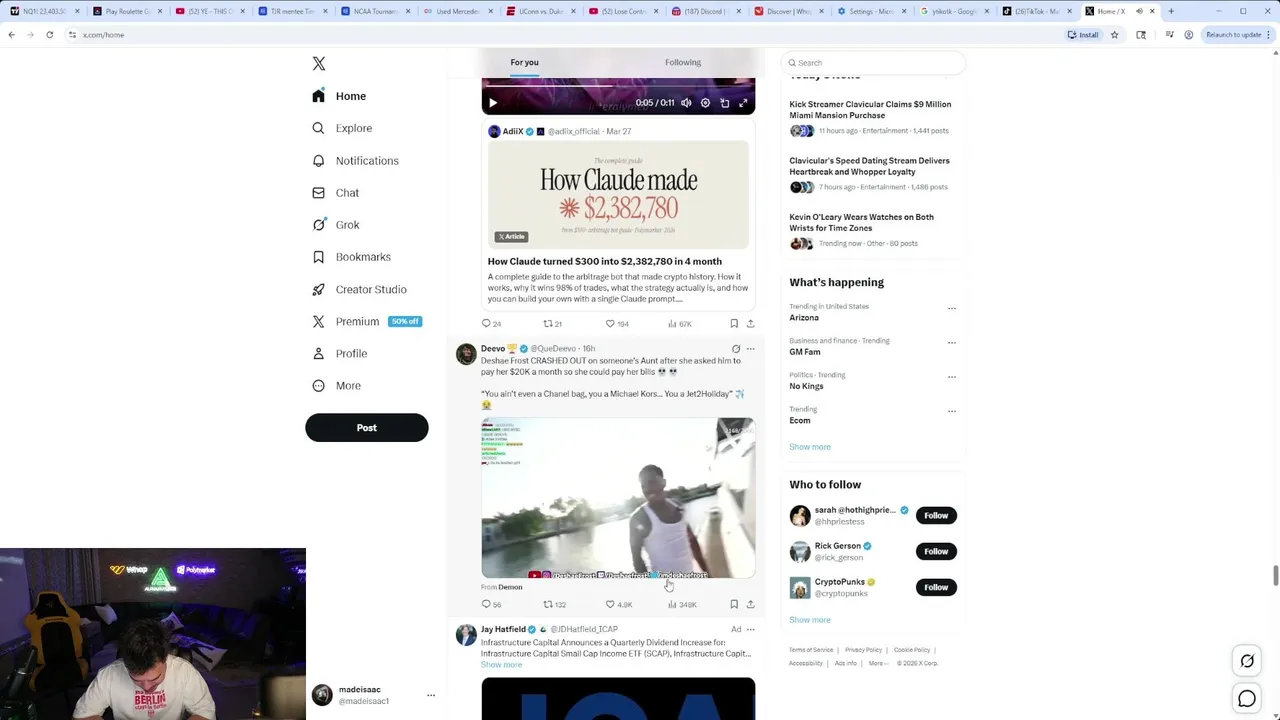Viewport: 1280px width, 720px height.
Task: Expand video to fullscreen
Action: [743, 102]
